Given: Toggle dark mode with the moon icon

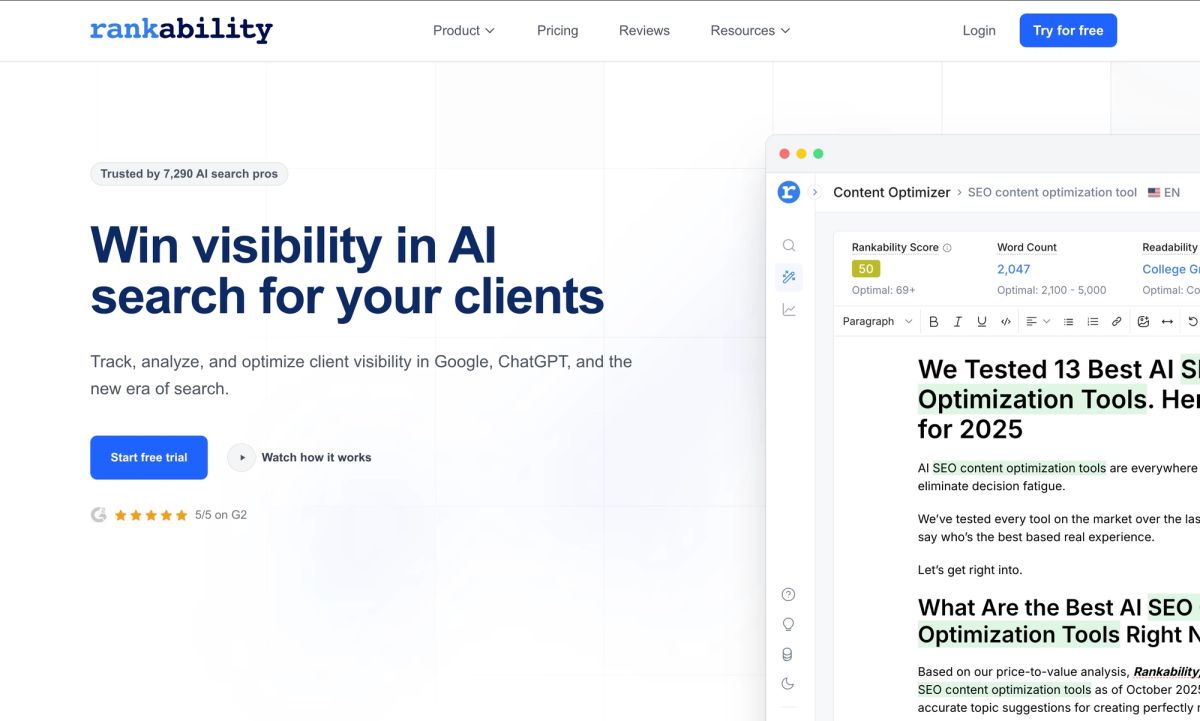Looking at the screenshot, I should pos(788,684).
